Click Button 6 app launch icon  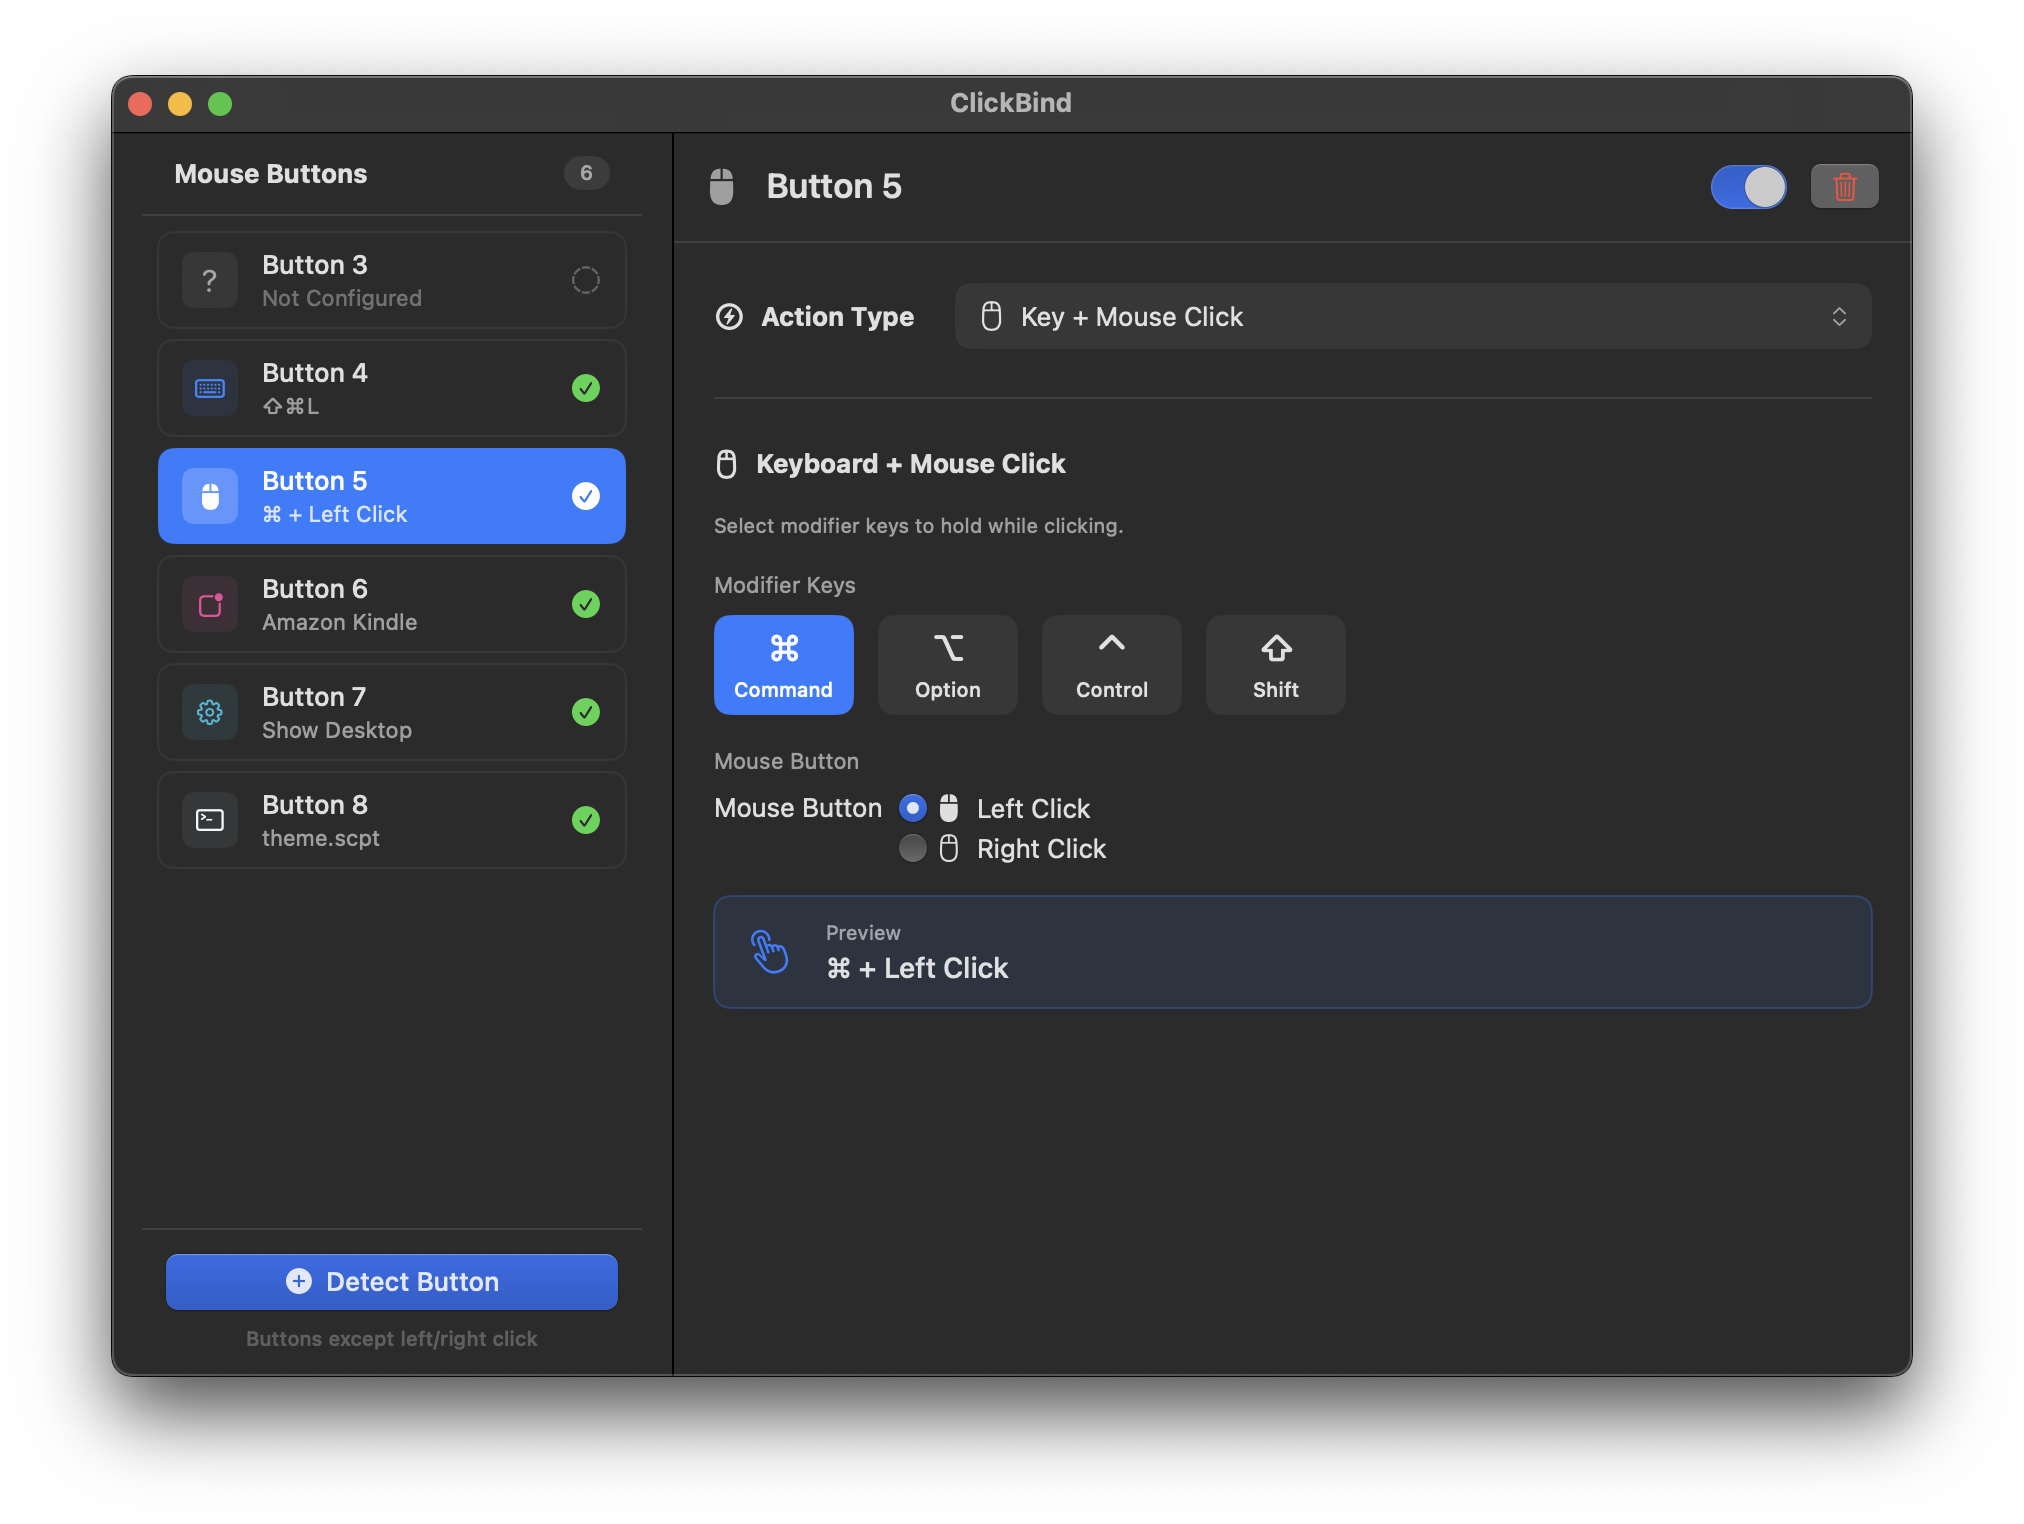point(210,604)
